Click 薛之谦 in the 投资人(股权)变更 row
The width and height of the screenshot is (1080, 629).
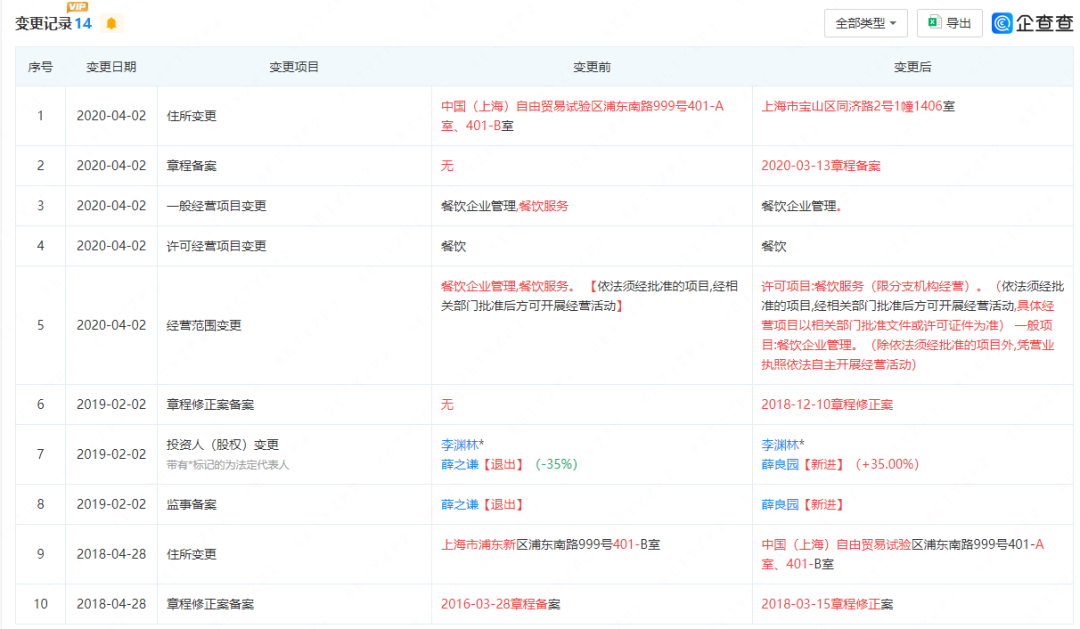(x=461, y=464)
